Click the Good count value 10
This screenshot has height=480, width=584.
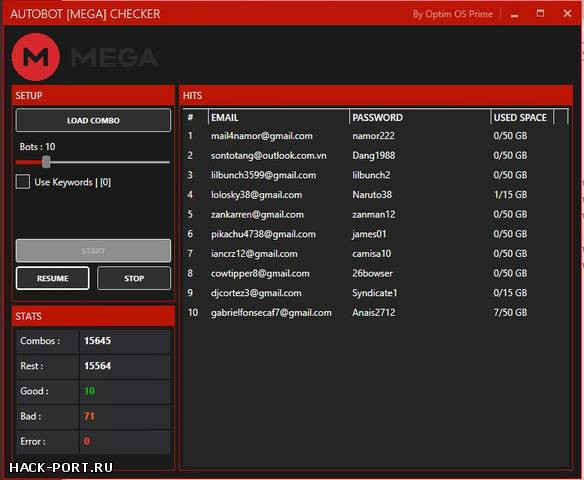point(89,391)
